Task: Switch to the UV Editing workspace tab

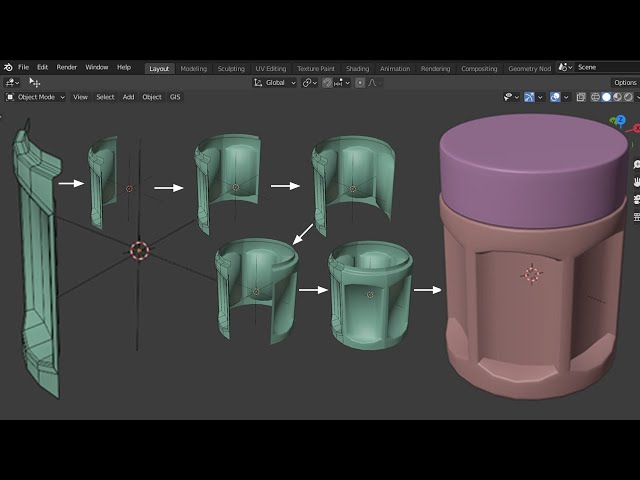Action: click(271, 69)
